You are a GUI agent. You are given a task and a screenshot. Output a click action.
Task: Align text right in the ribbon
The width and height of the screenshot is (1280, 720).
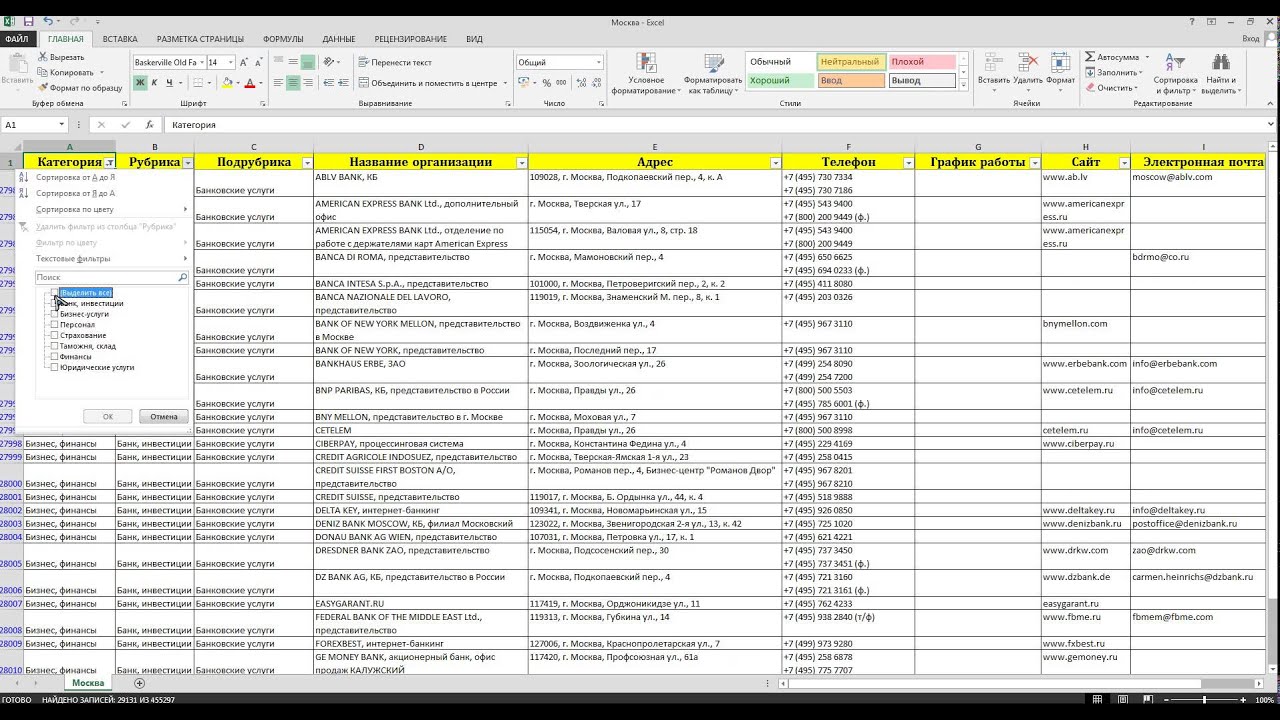tap(309, 82)
